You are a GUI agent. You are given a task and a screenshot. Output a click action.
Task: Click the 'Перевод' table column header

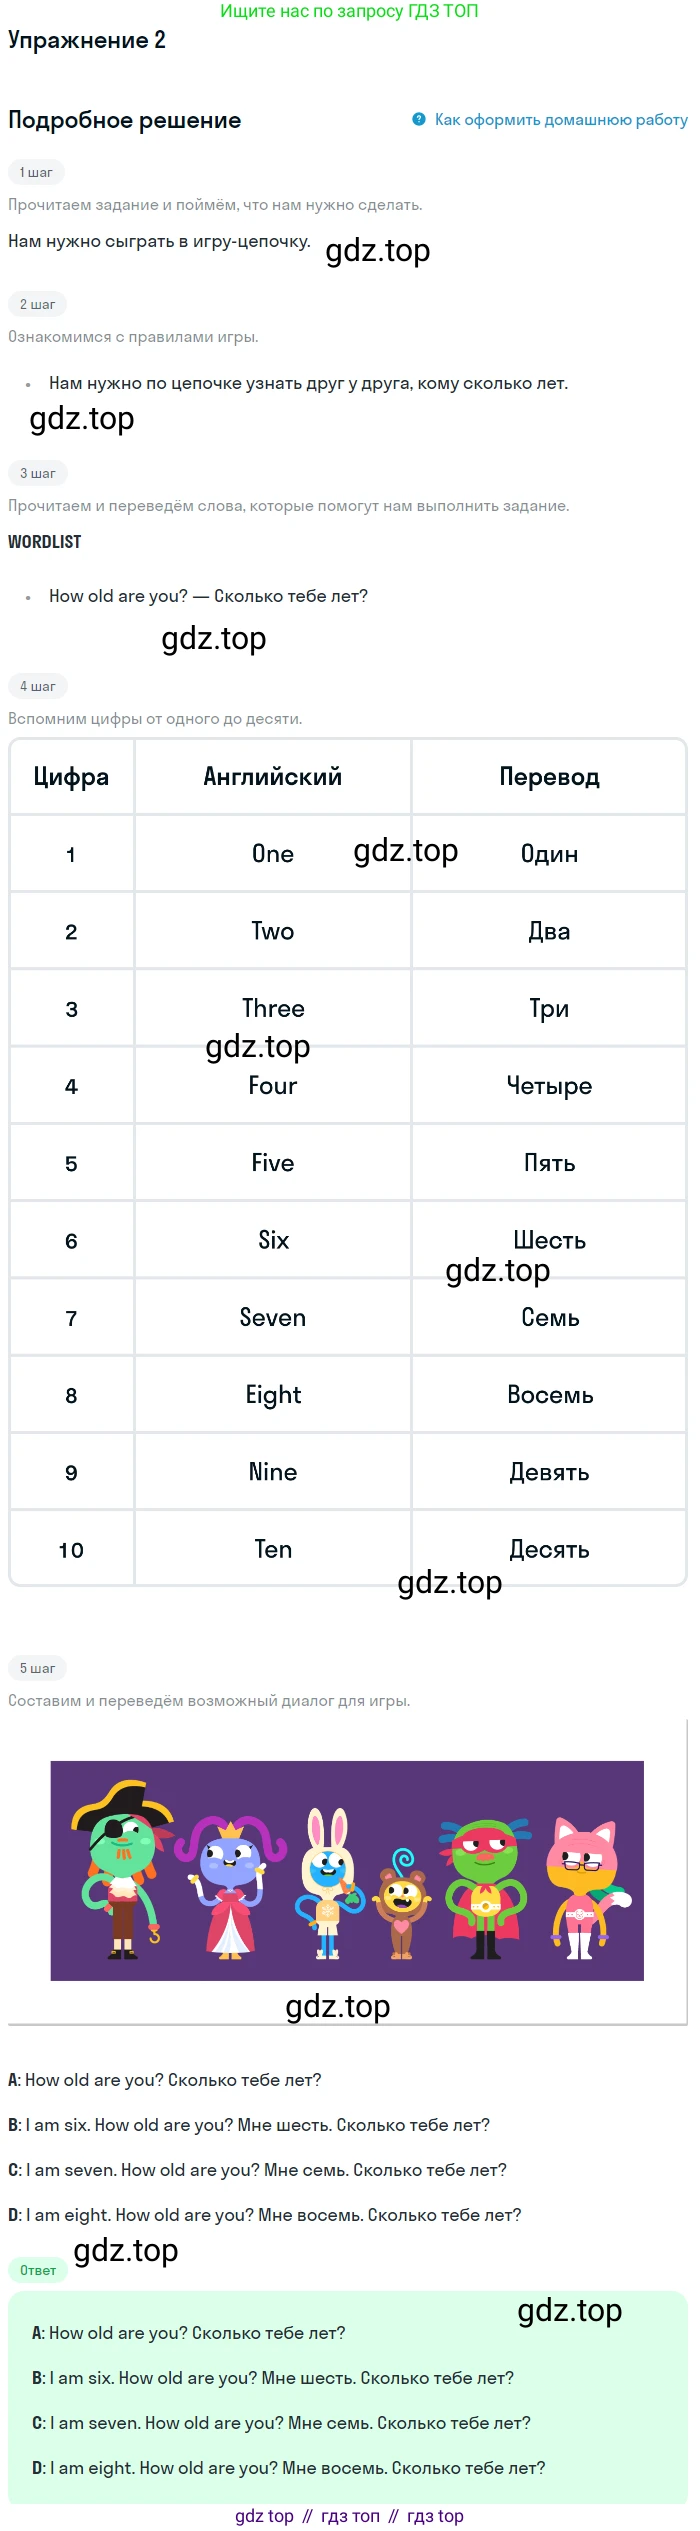click(x=549, y=777)
